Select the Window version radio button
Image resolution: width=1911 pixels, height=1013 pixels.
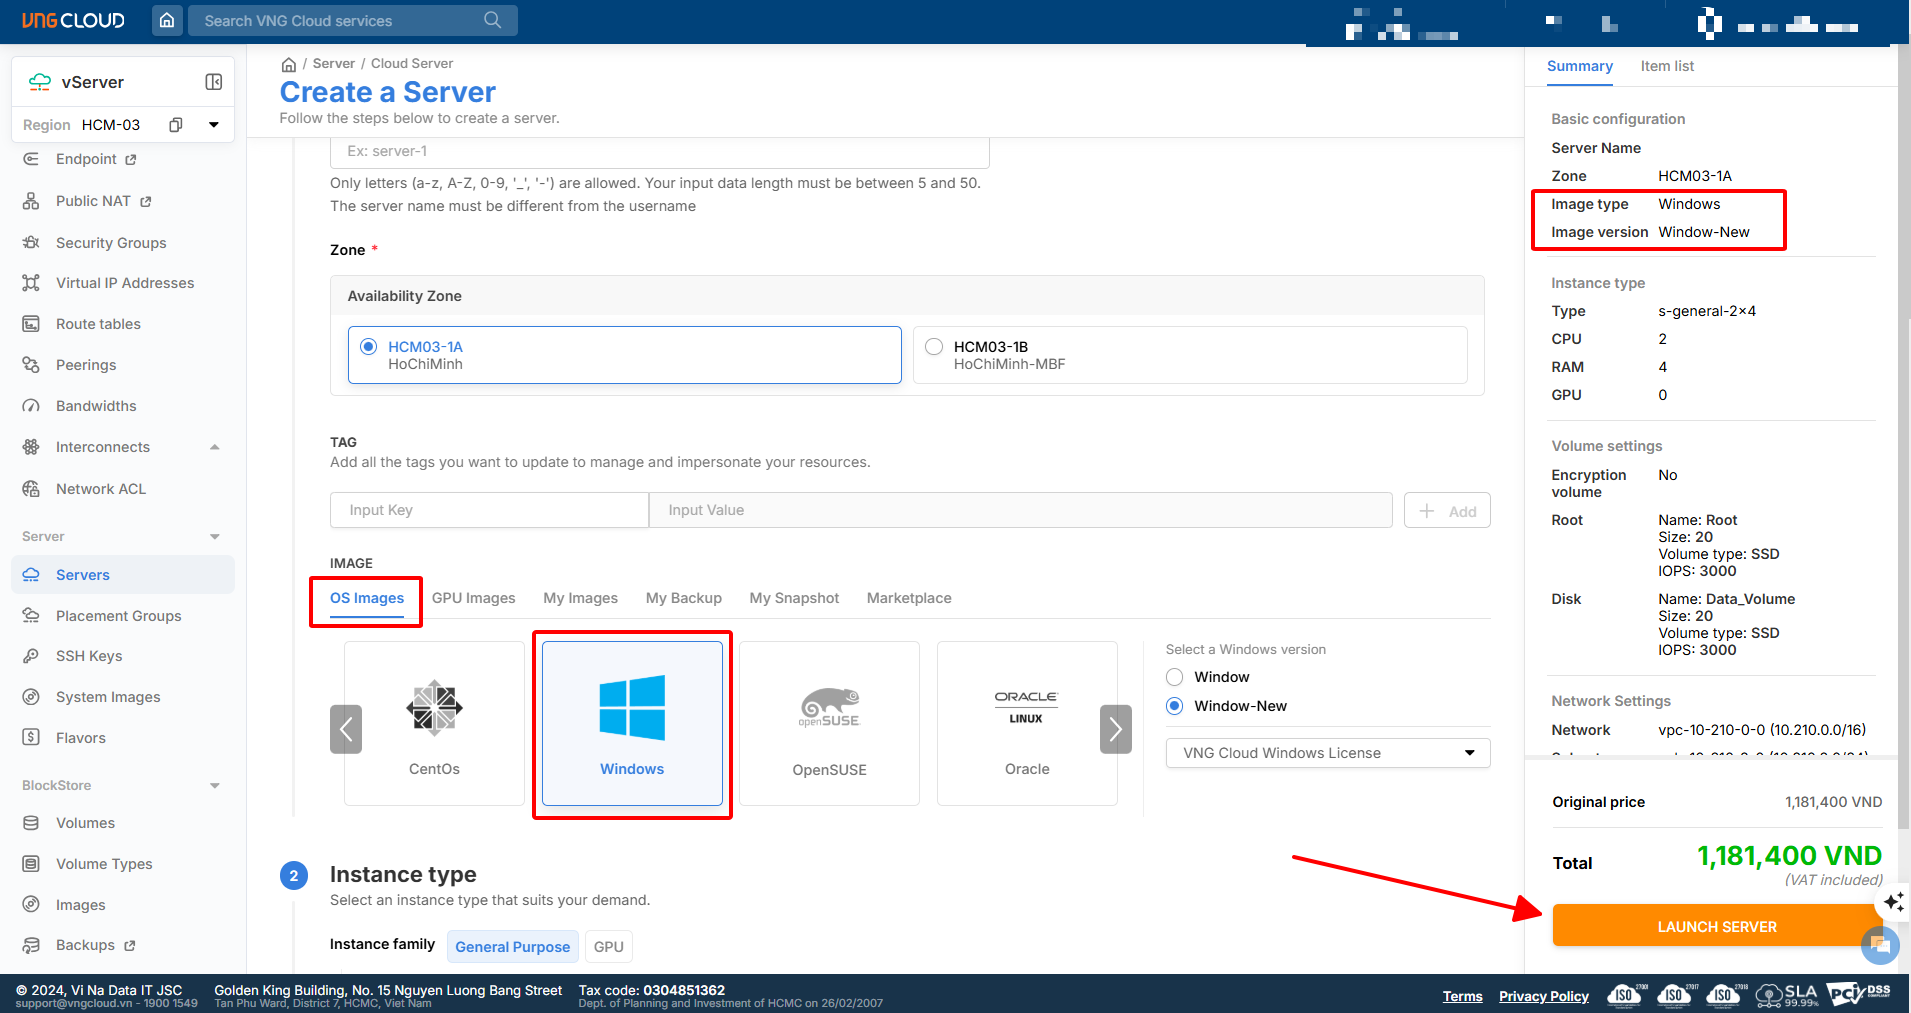1175,677
